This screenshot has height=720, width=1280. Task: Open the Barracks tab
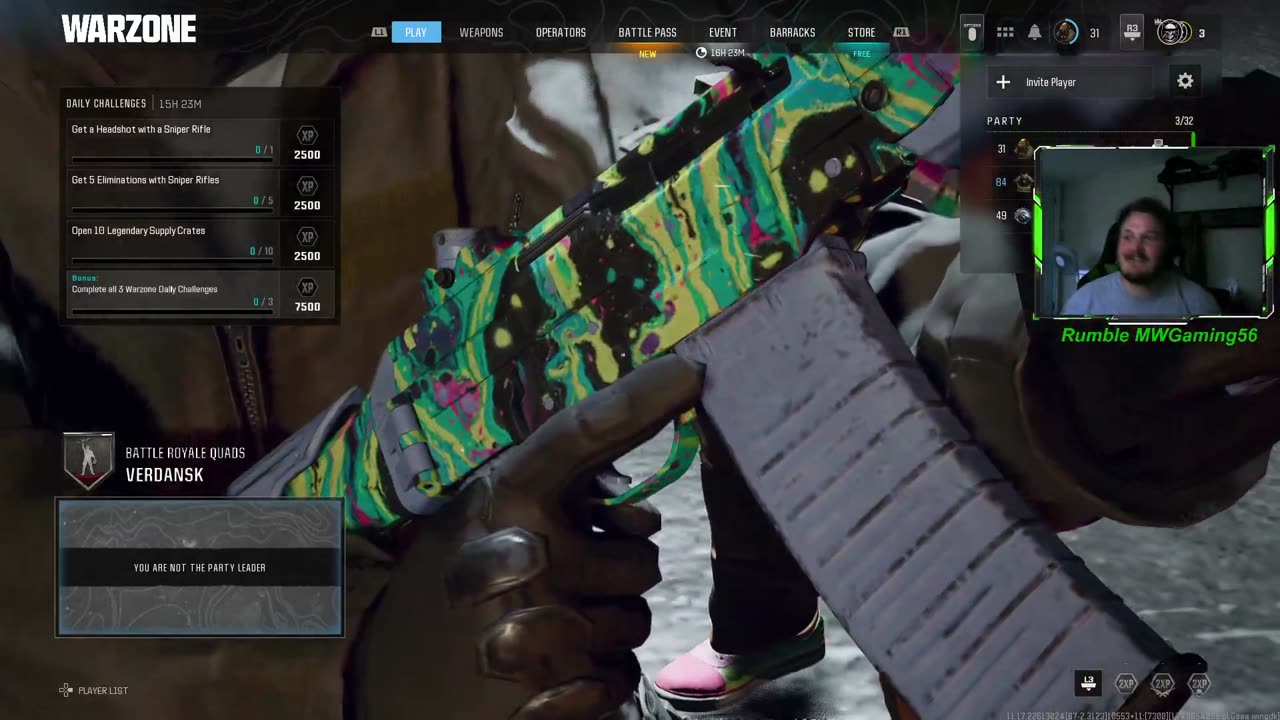[x=792, y=32]
